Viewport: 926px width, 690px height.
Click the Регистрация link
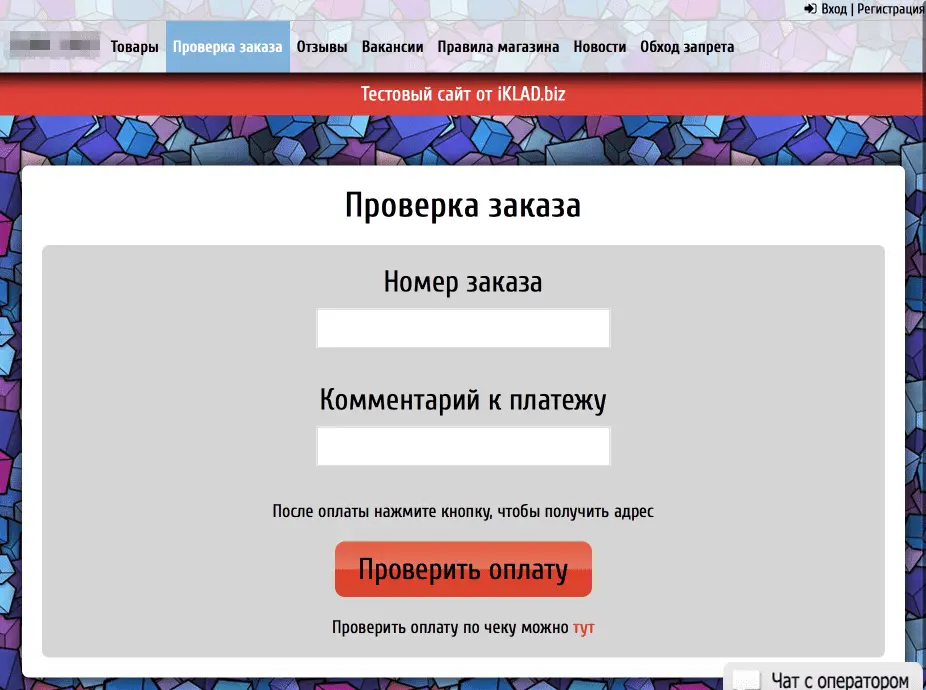890,9
